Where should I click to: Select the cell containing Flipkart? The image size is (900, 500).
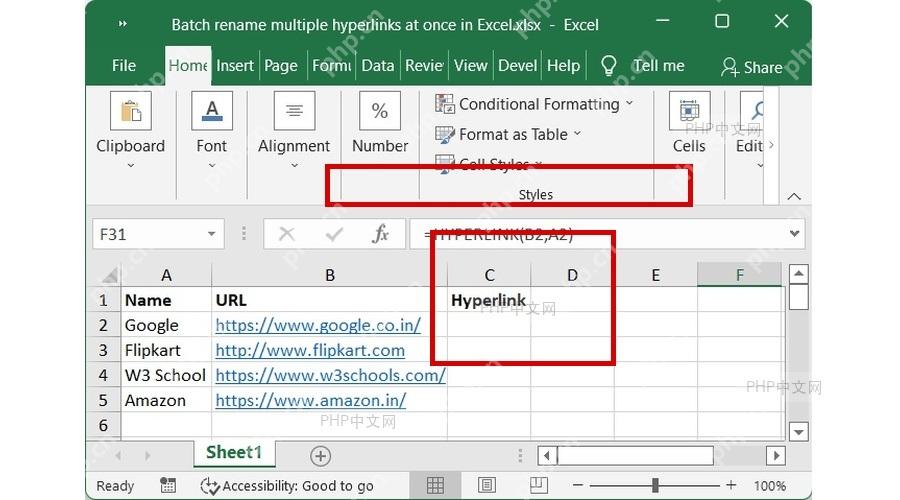[166, 350]
